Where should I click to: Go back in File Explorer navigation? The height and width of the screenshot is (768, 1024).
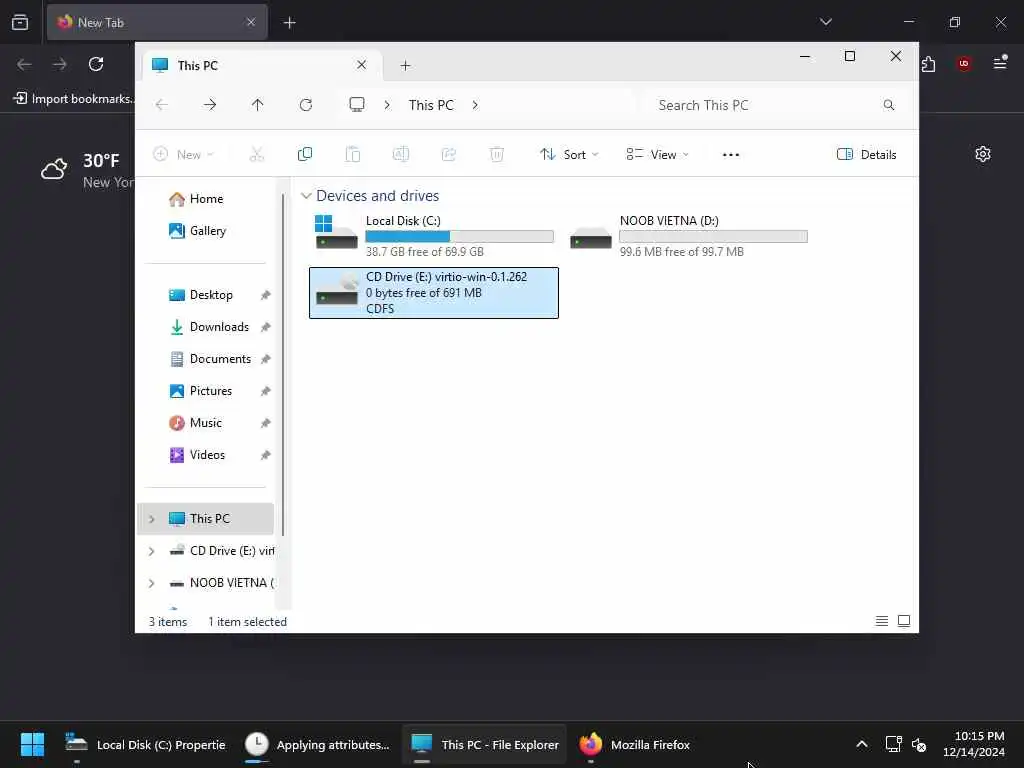[161, 105]
